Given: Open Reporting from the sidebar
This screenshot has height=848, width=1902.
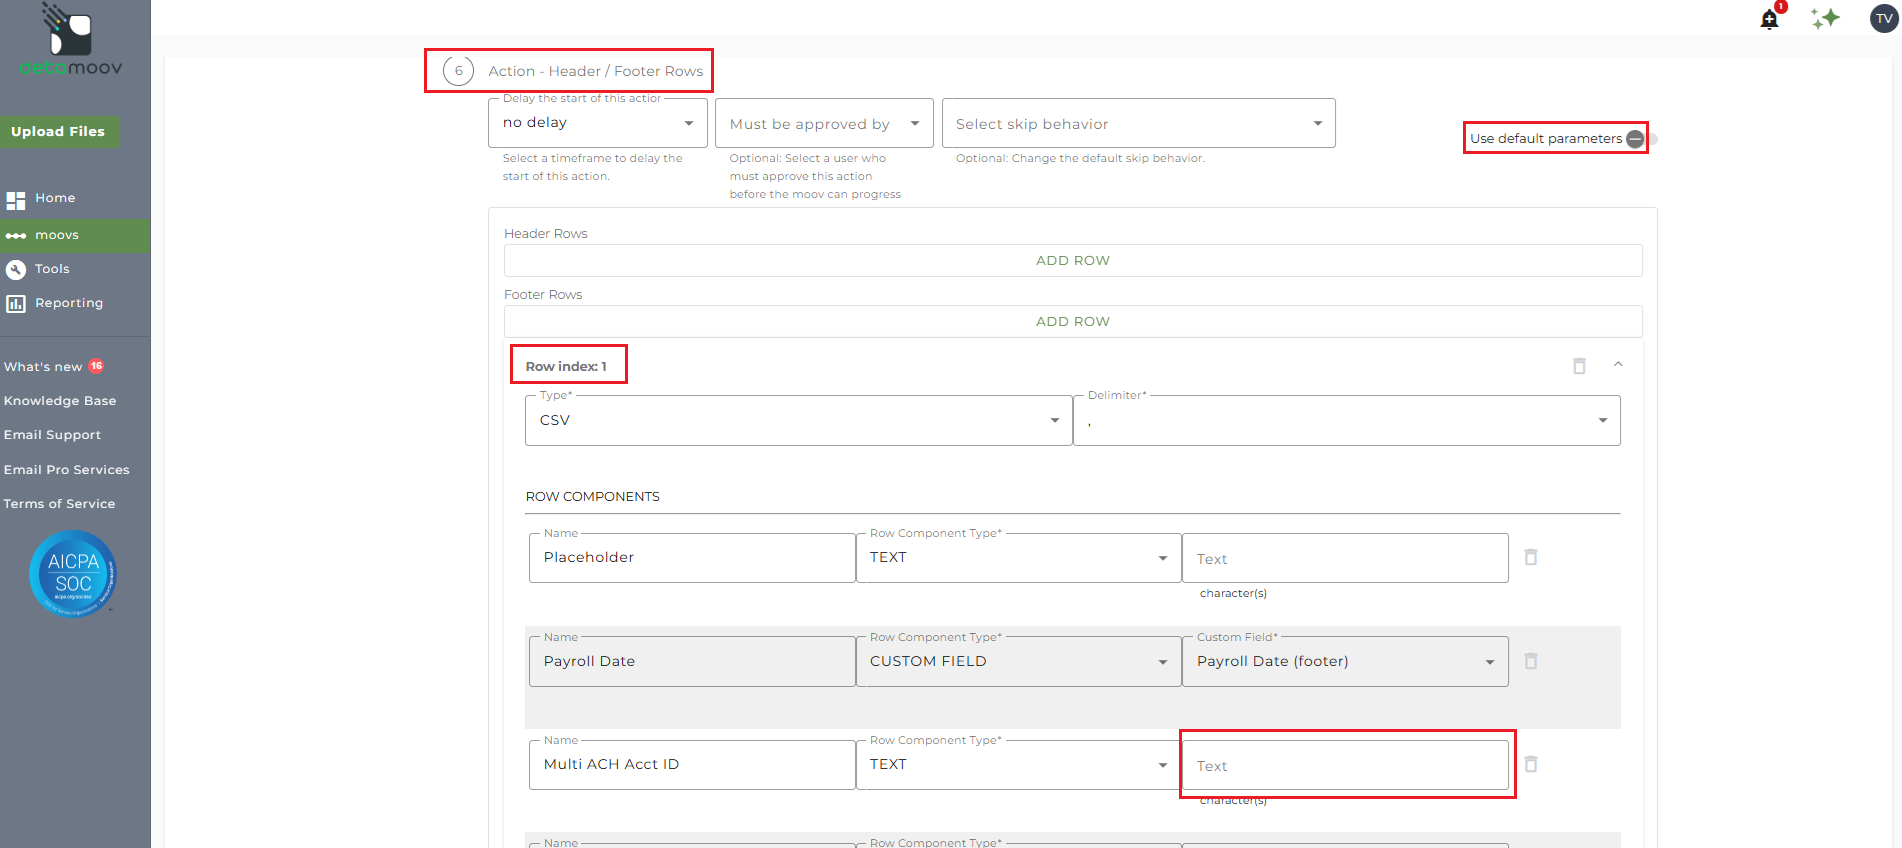Looking at the screenshot, I should click(68, 303).
